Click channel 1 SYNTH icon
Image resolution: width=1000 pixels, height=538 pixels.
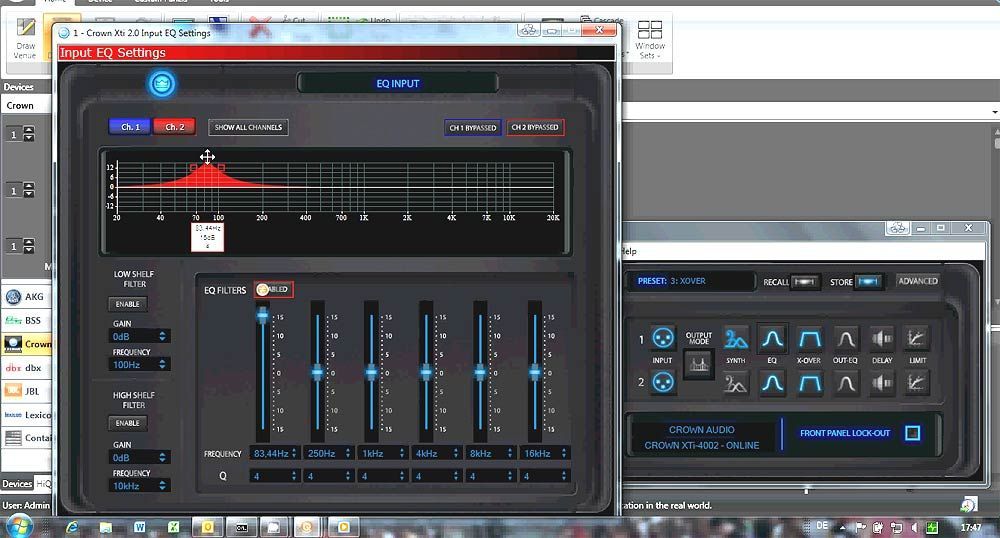pyautogui.click(x=736, y=338)
